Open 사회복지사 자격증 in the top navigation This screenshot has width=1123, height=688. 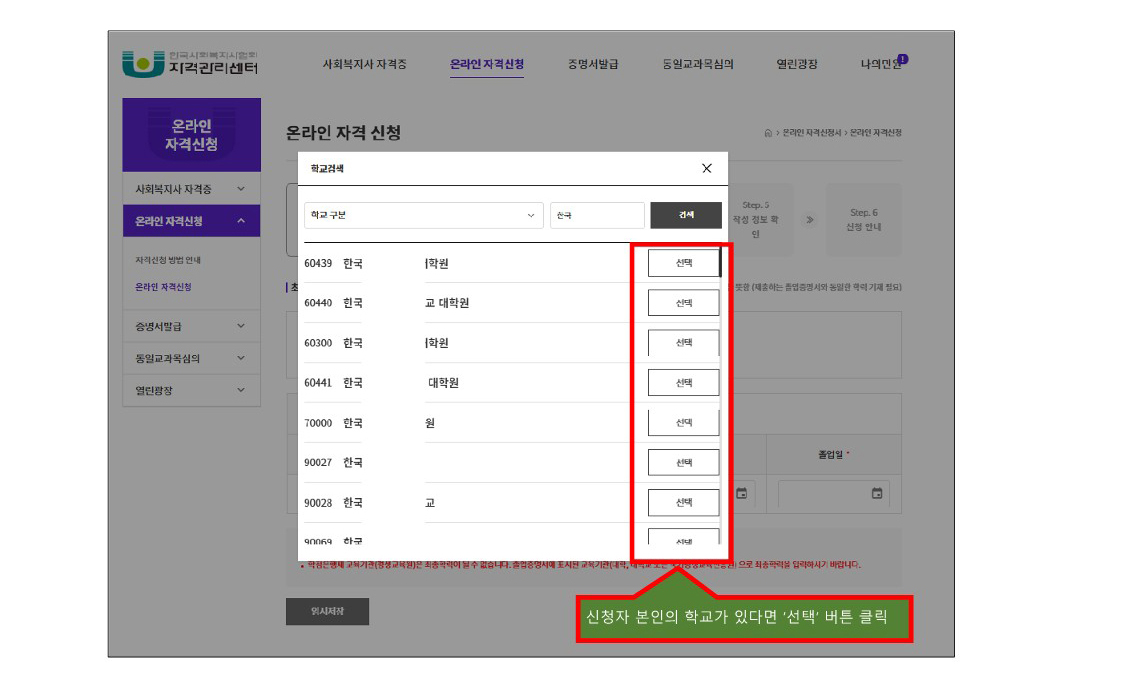click(365, 64)
